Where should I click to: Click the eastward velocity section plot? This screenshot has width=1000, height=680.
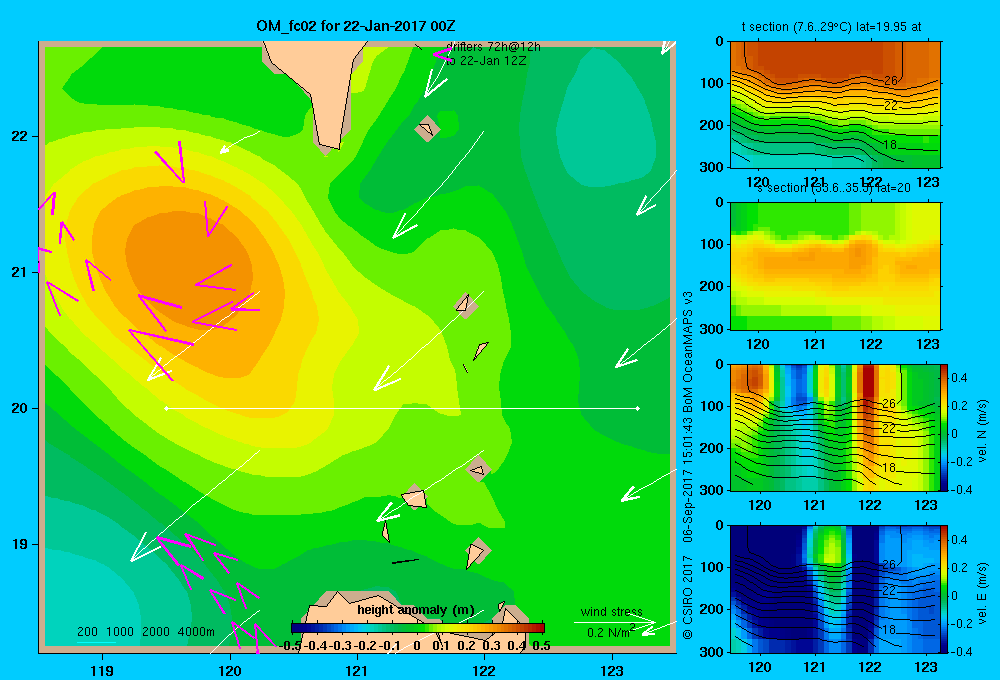(x=835, y=588)
